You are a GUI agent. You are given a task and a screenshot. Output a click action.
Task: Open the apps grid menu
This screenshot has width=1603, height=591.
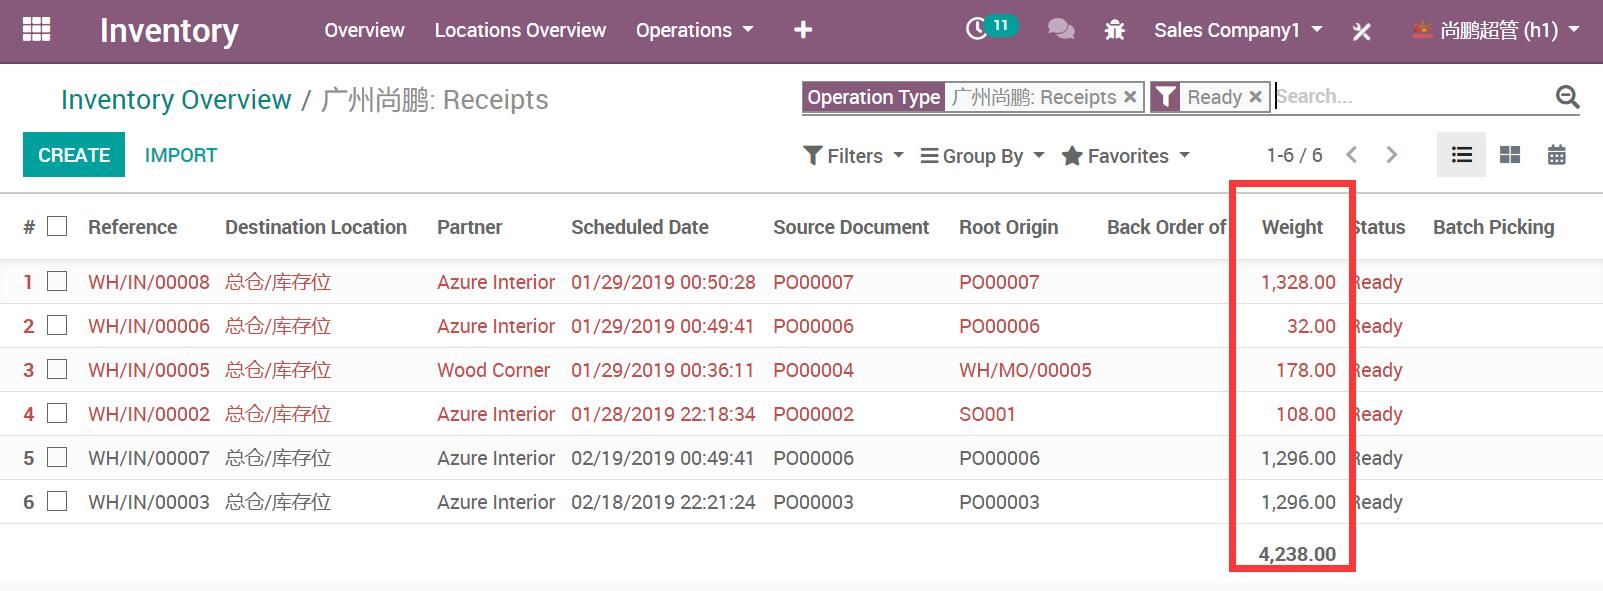pos(36,30)
